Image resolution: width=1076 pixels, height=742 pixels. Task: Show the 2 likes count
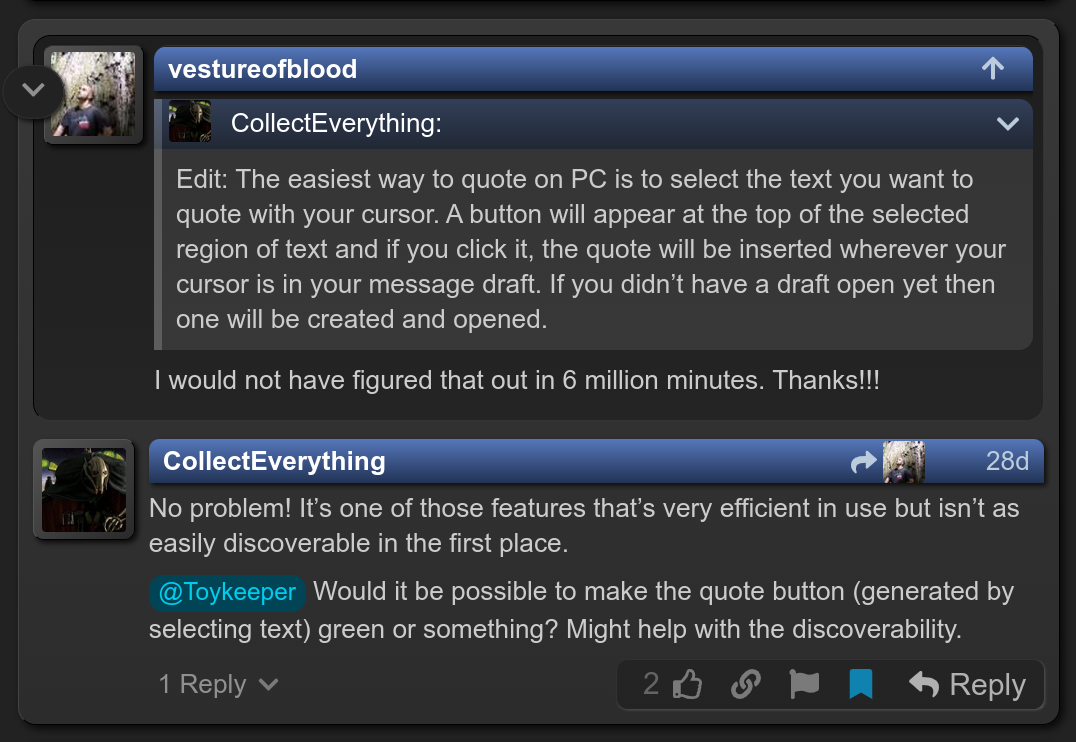pos(651,684)
